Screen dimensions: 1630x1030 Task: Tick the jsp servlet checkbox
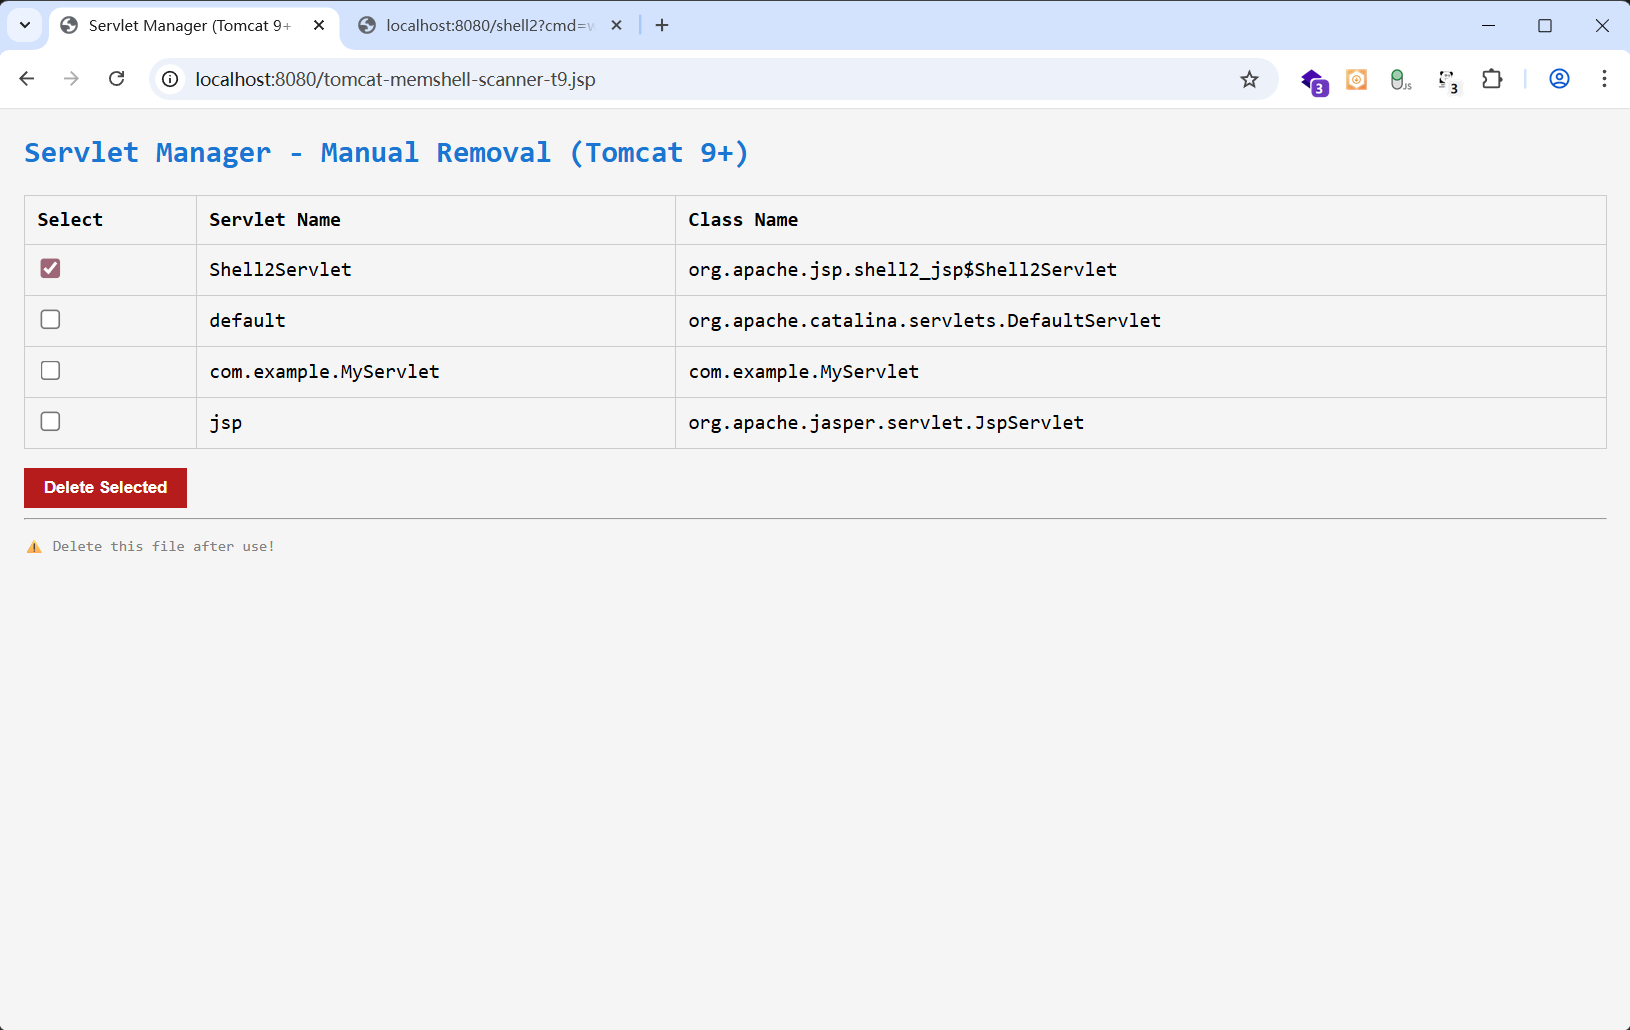point(50,422)
